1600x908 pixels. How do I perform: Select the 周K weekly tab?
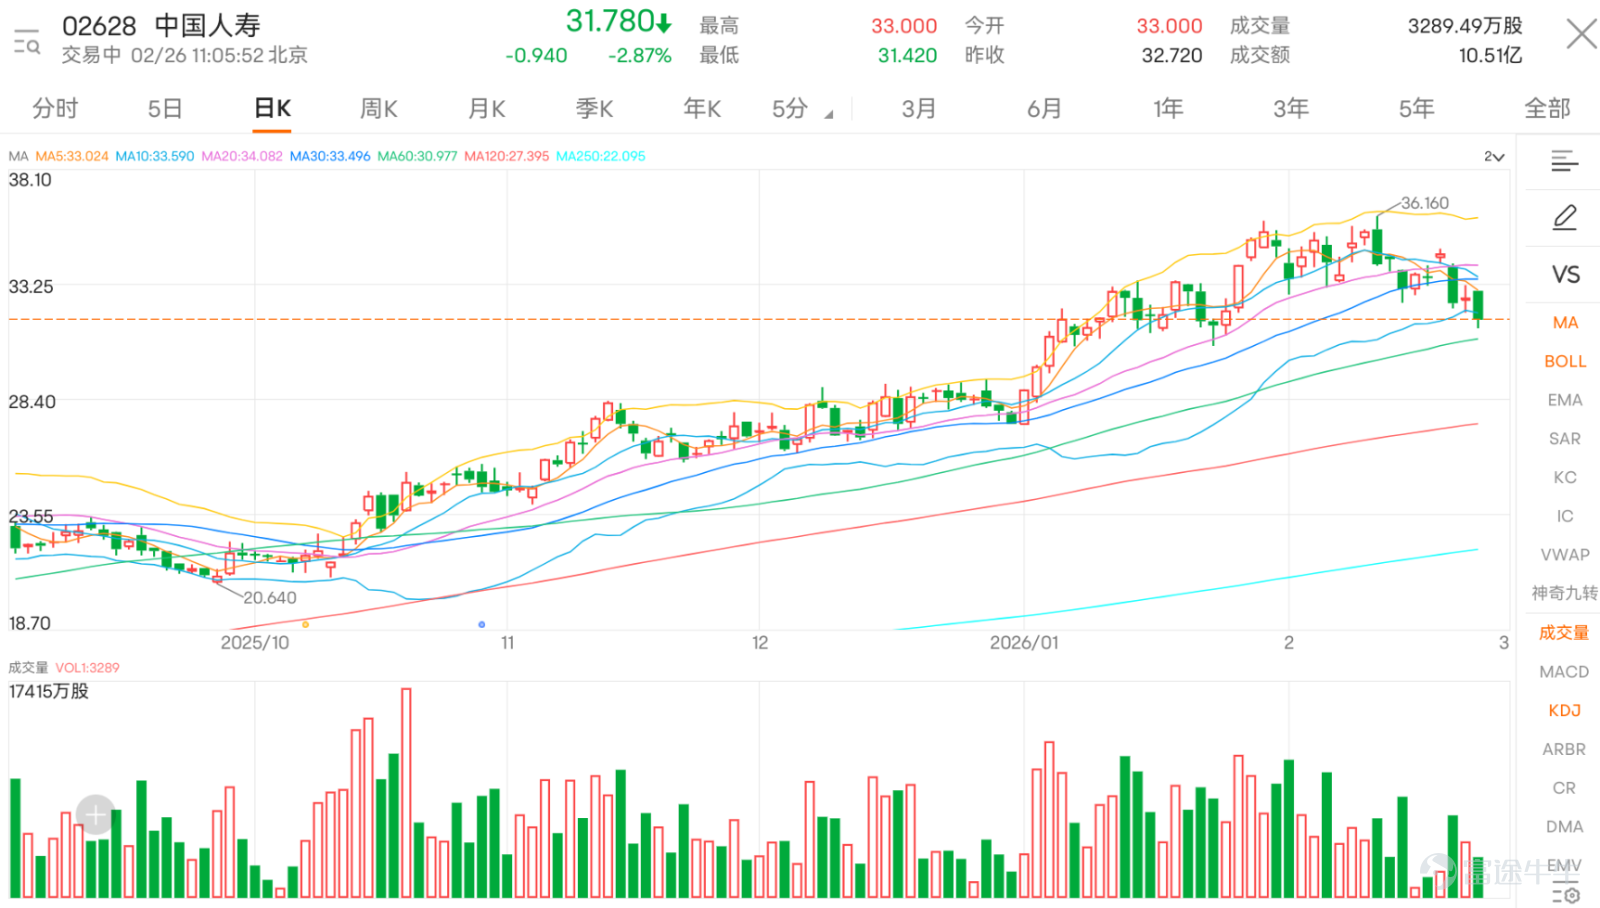coord(379,108)
